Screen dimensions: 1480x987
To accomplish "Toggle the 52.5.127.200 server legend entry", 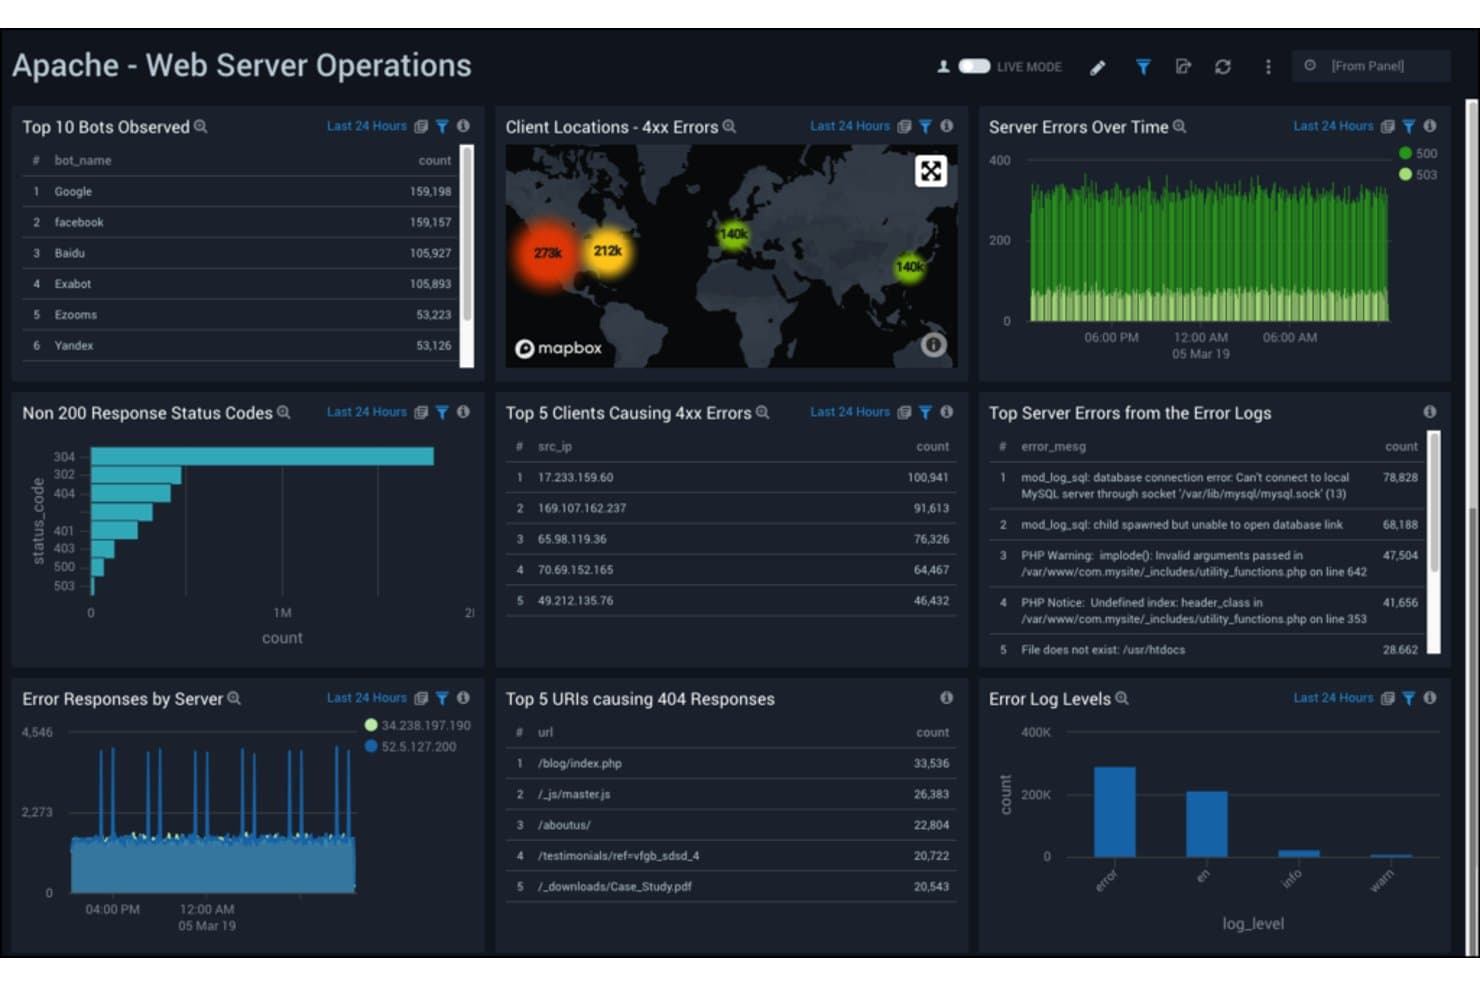I will (x=411, y=747).
